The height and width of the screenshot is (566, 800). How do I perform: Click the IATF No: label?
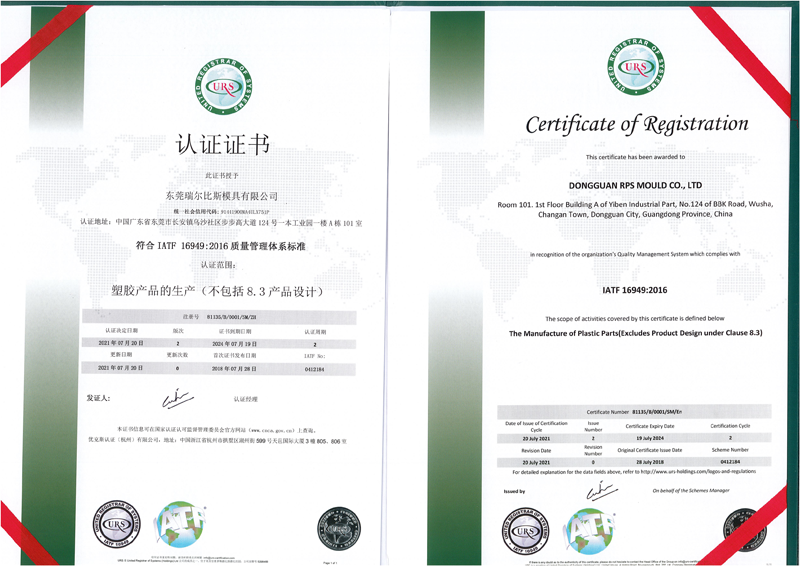click(x=315, y=356)
